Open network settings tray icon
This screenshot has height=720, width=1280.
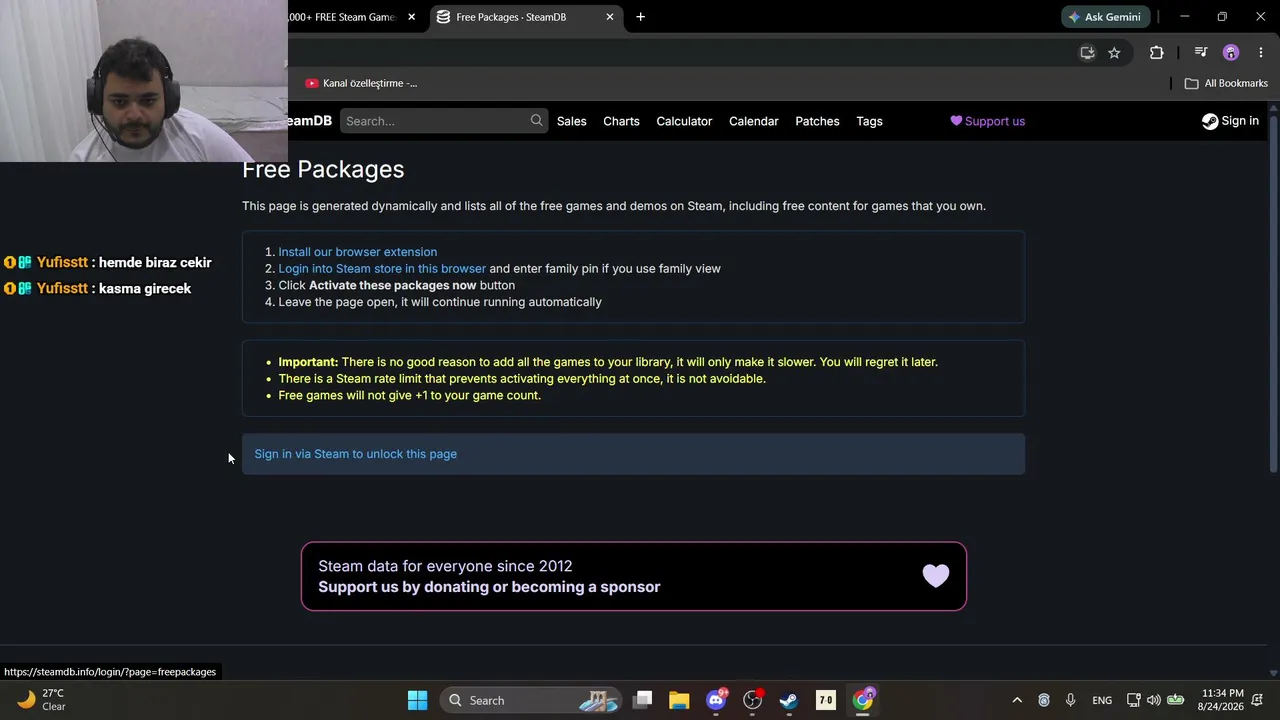(x=1133, y=700)
